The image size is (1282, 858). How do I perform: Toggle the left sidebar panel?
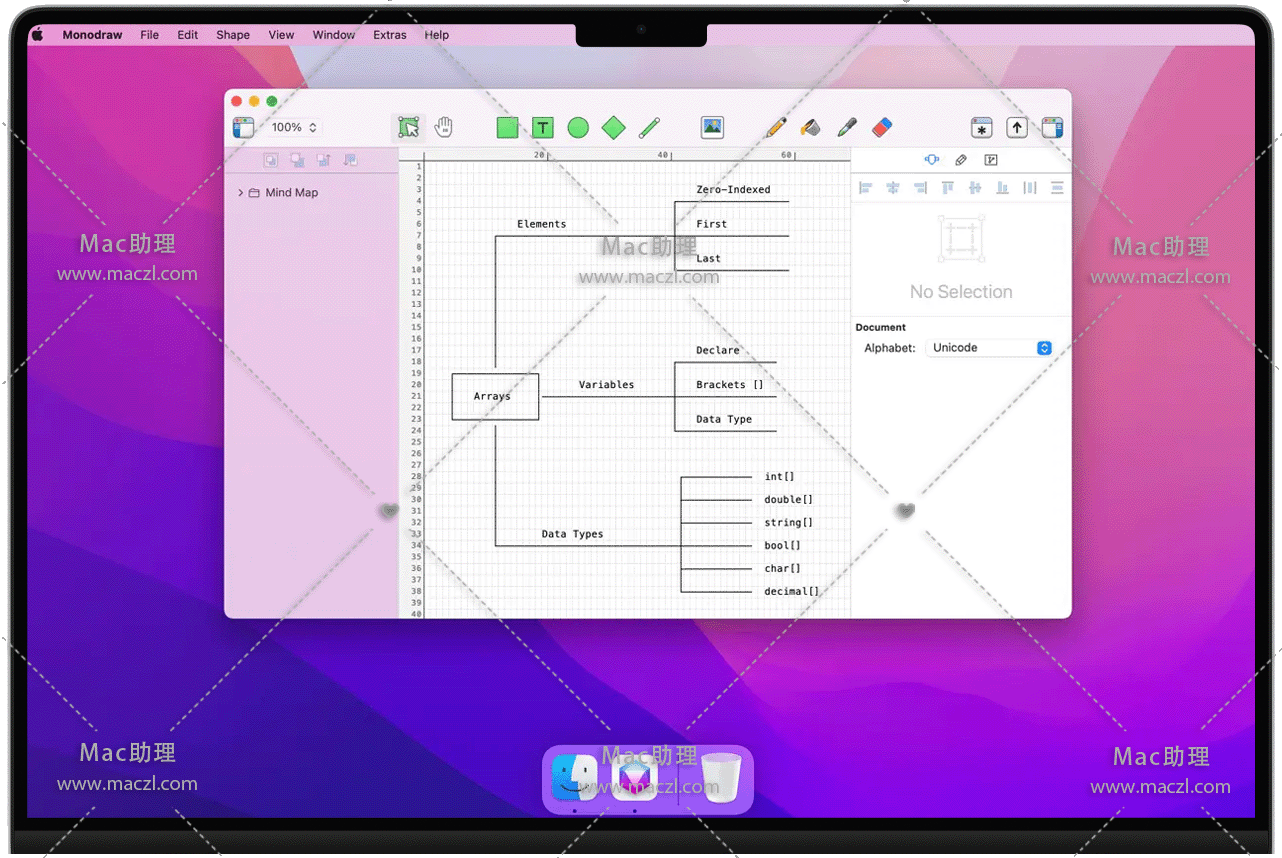pyautogui.click(x=243, y=127)
